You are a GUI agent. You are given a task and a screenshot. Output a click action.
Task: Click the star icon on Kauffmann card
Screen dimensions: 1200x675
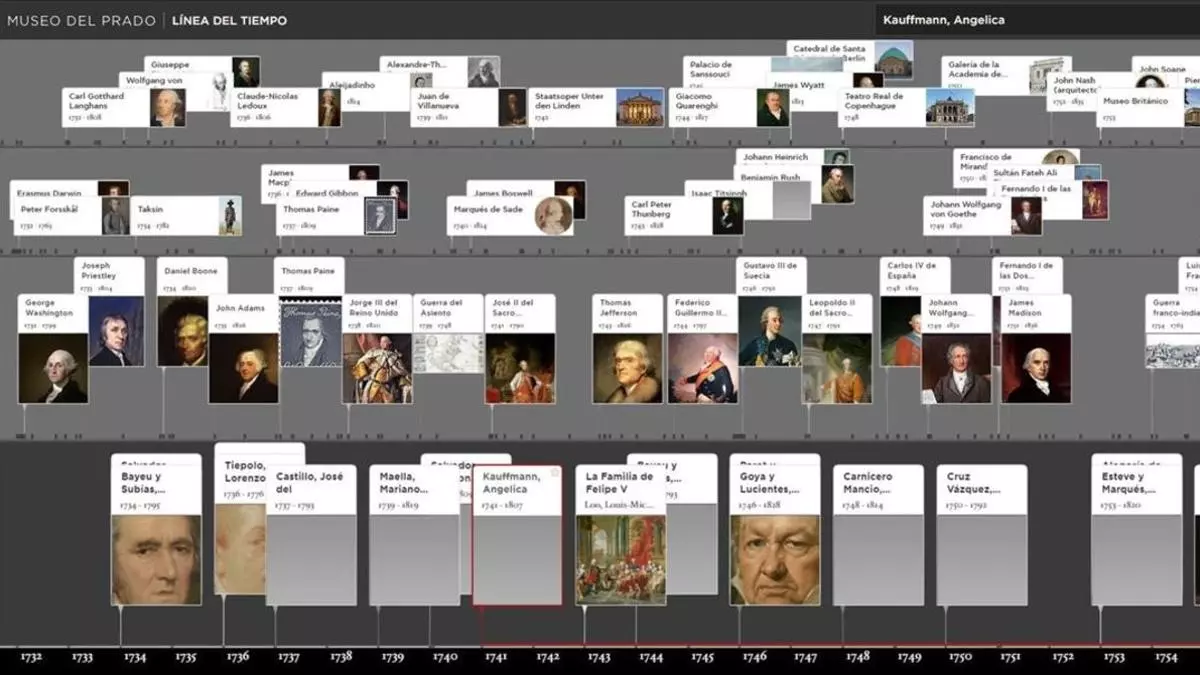point(554,472)
